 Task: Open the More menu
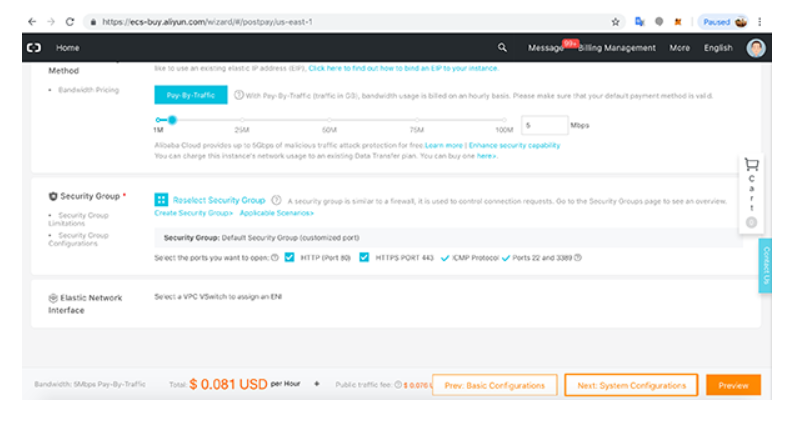(679, 48)
